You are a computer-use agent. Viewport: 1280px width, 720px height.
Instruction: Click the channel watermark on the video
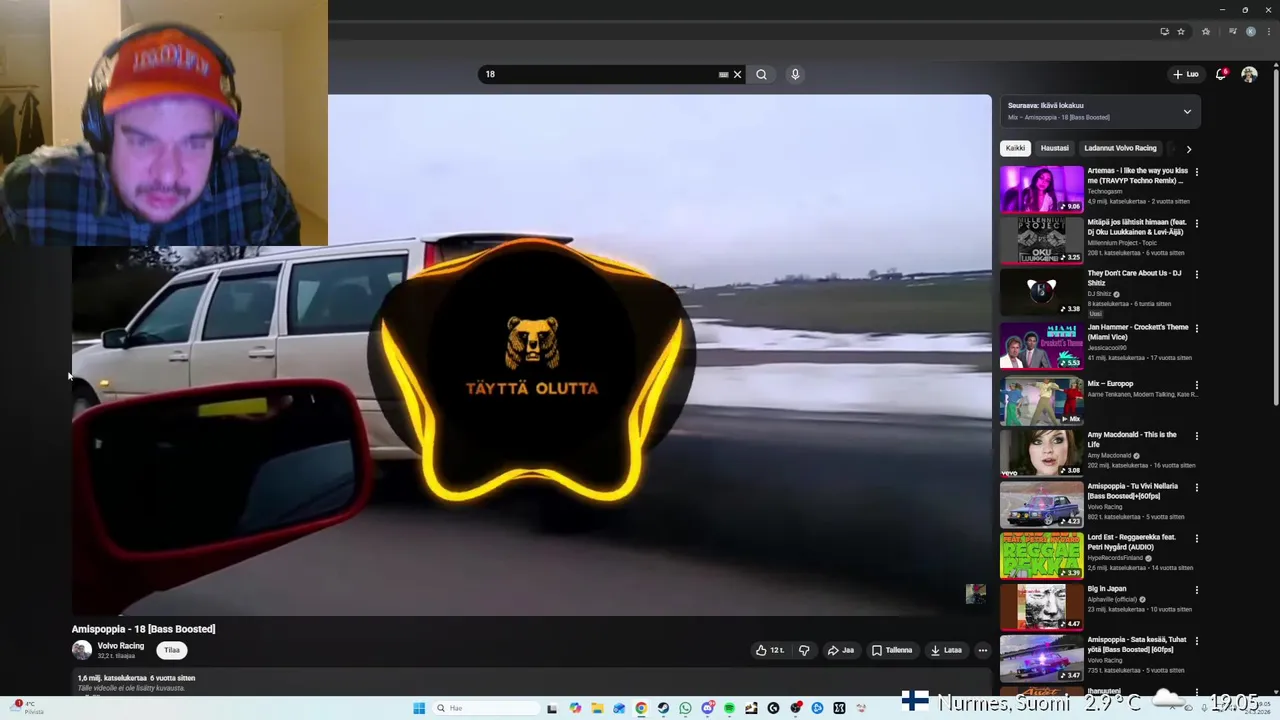[x=975, y=594]
